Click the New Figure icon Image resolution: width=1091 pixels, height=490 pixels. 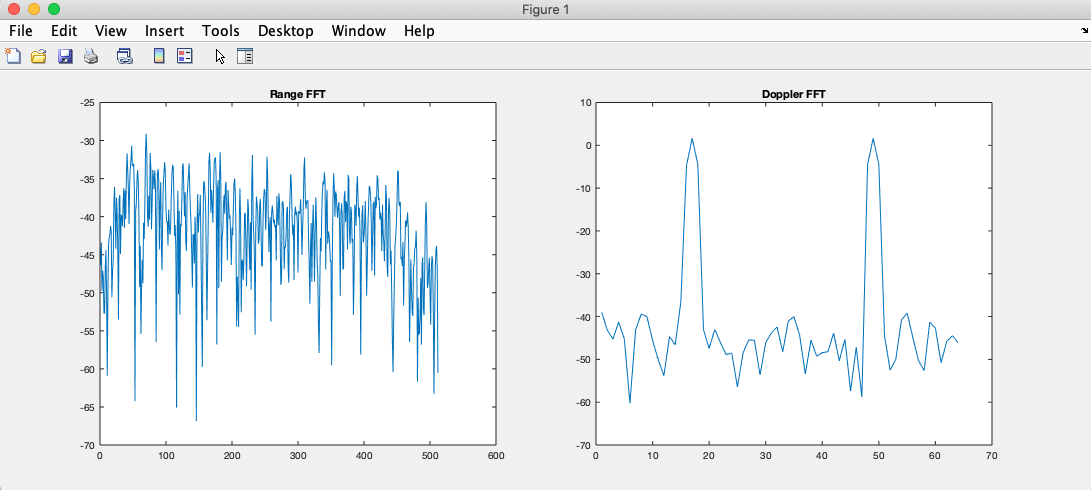pos(13,56)
